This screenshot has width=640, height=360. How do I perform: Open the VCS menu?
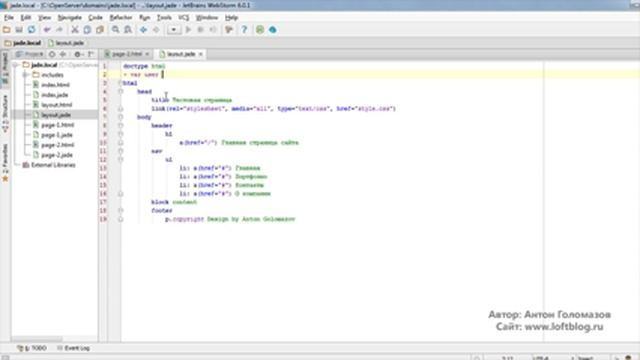tap(184, 18)
